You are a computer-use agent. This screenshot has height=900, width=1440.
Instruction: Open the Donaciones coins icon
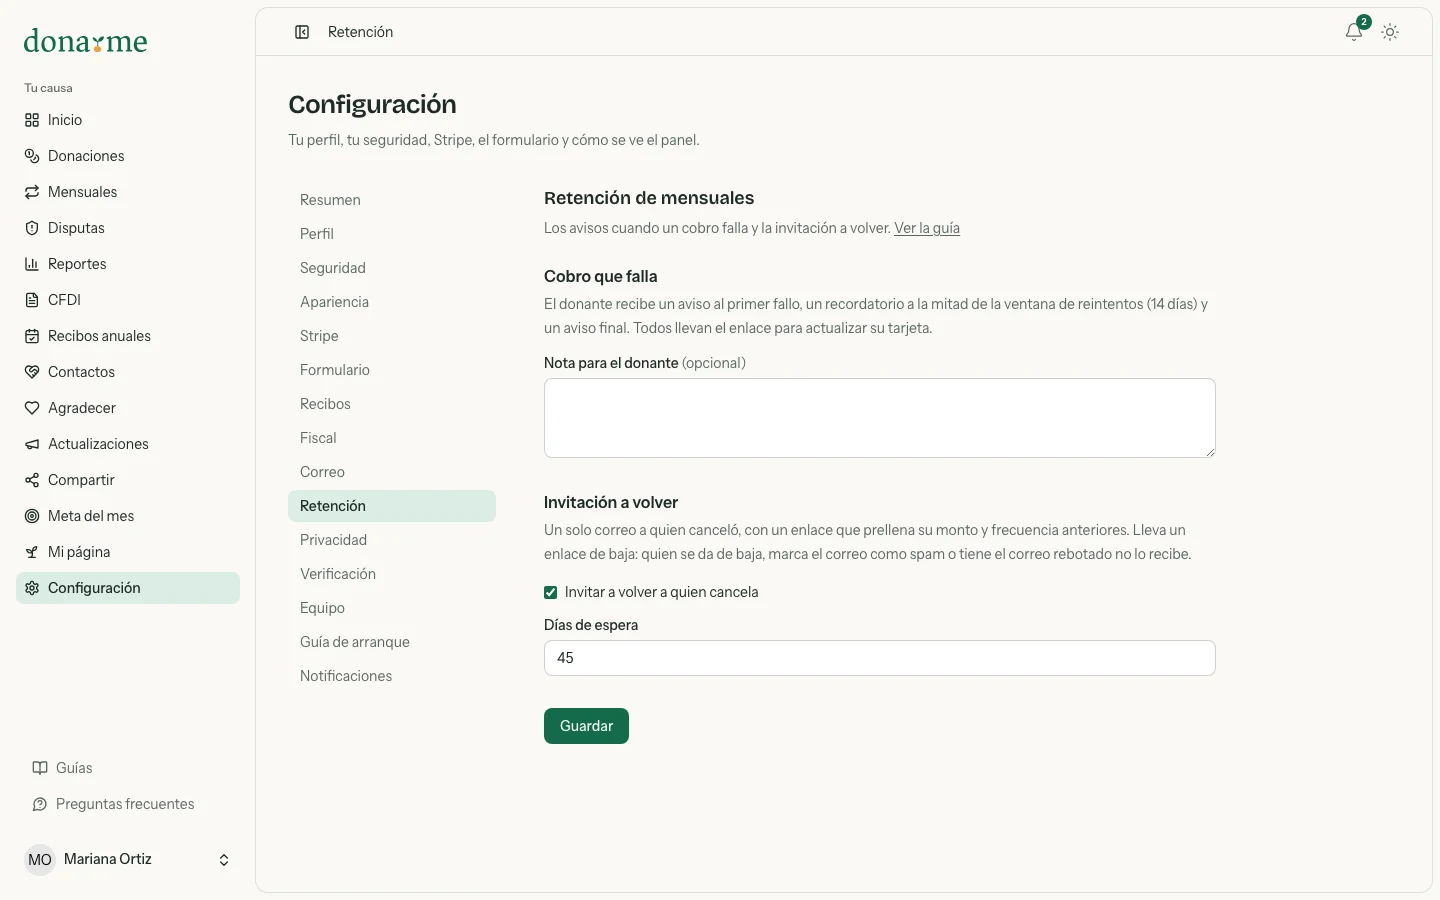coord(32,156)
